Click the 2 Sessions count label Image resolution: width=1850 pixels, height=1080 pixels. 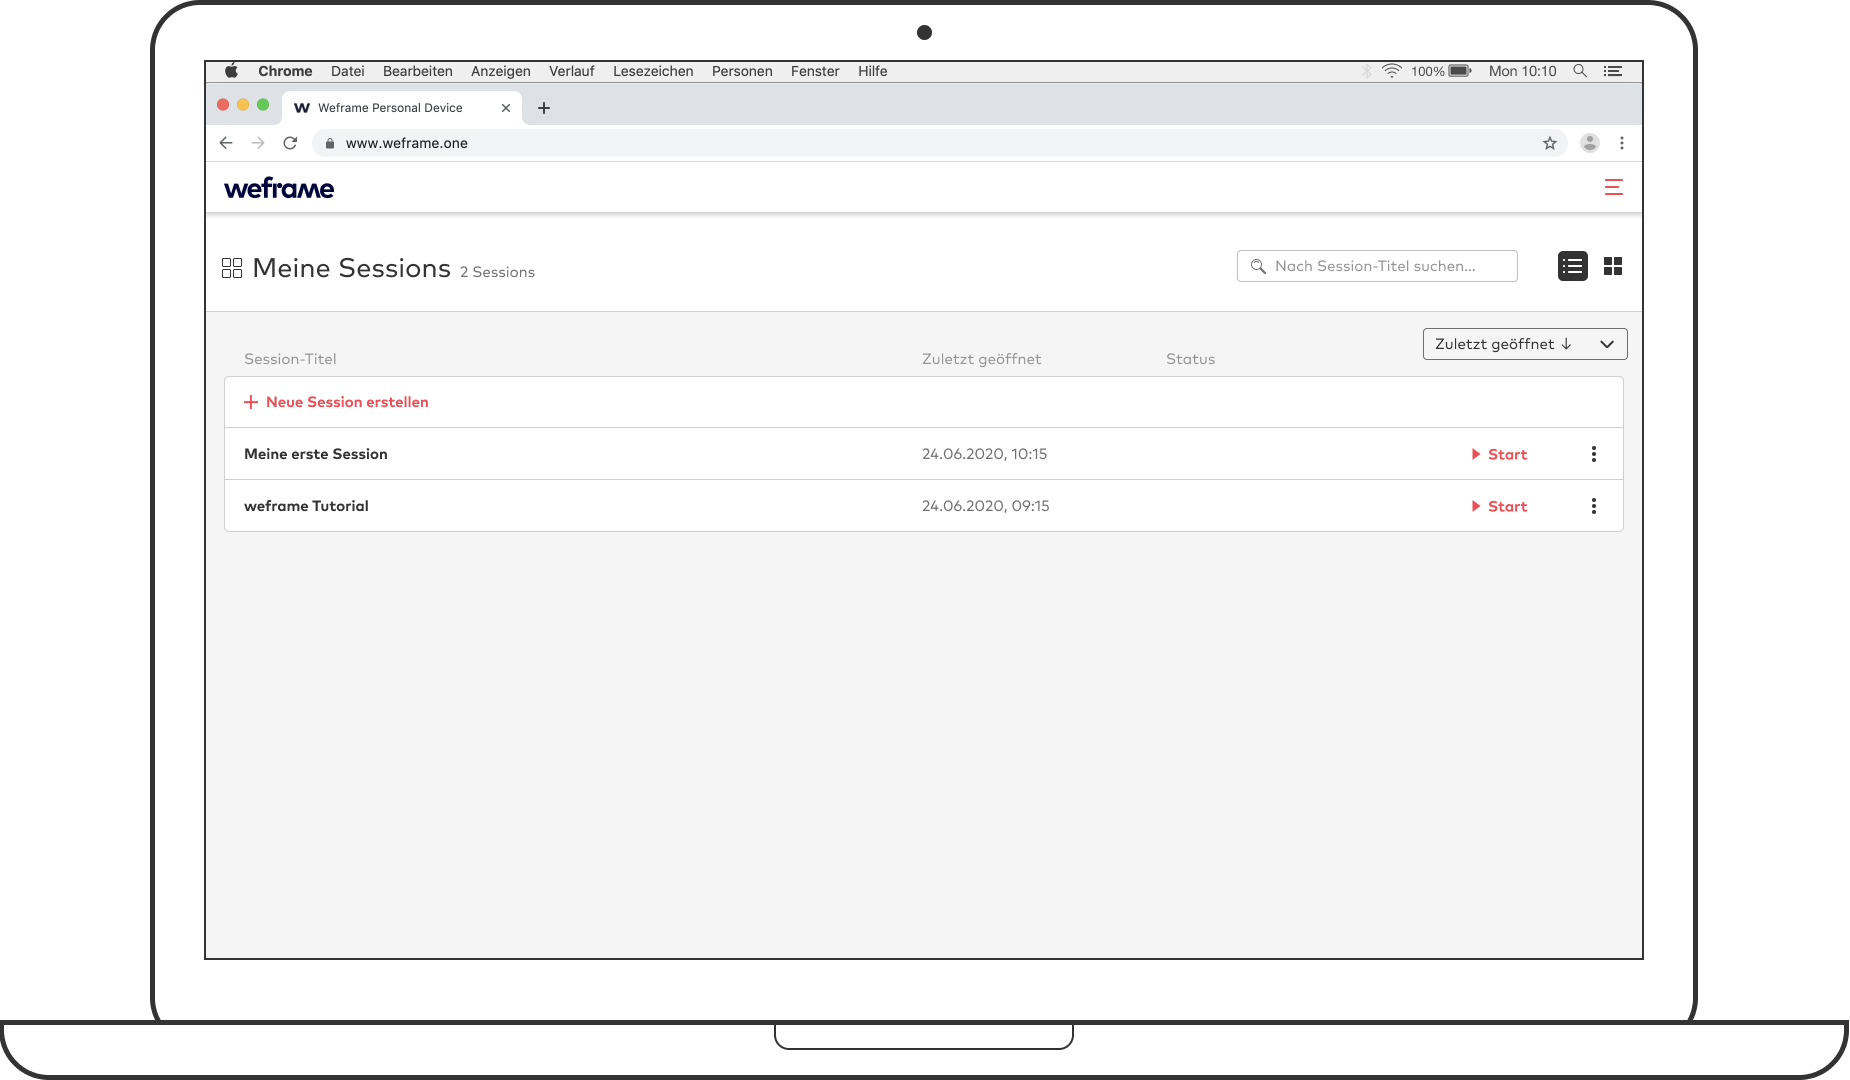497,272
